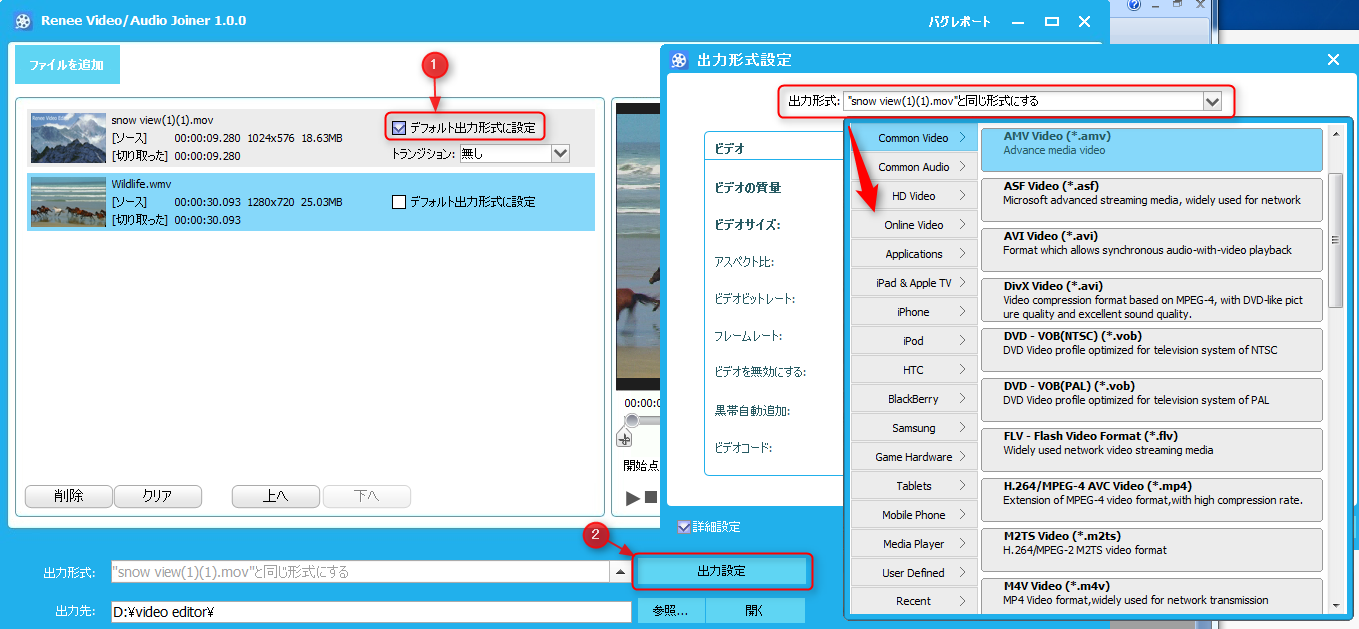Select H.264/MPEG-4 AVC Video (*.mp4)
Viewport: 1359px width, 629px height.
click(1152, 499)
